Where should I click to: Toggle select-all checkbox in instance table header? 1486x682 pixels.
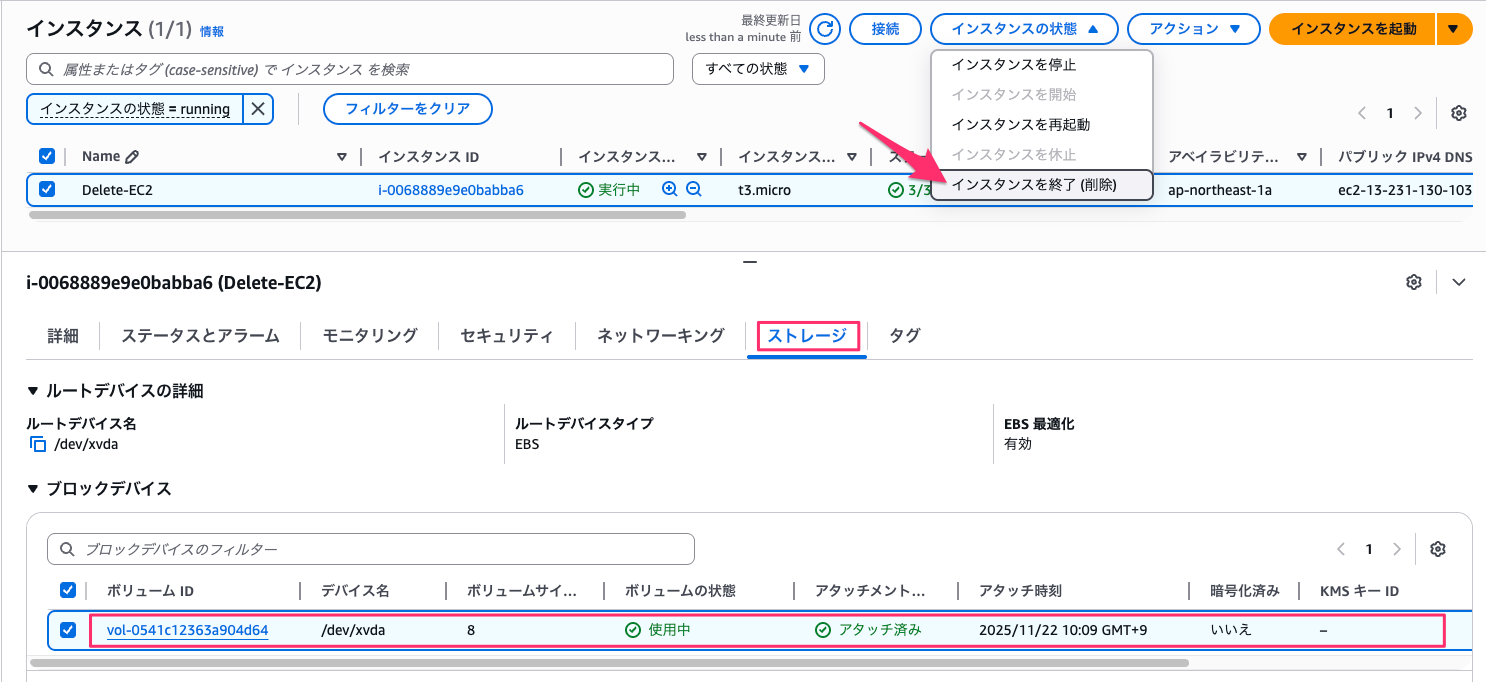tap(47, 156)
